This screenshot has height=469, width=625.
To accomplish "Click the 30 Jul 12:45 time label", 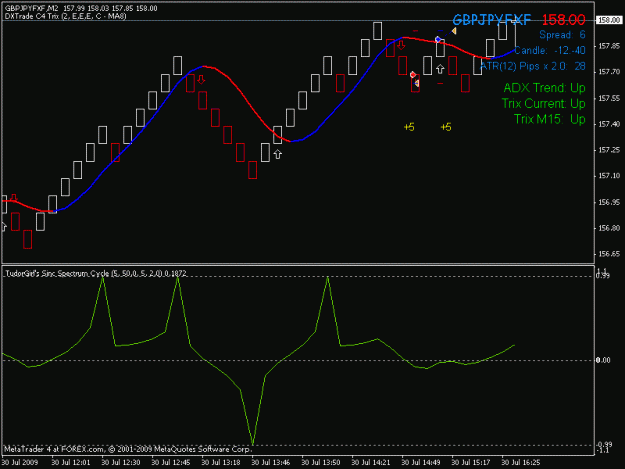I will 171,462.
